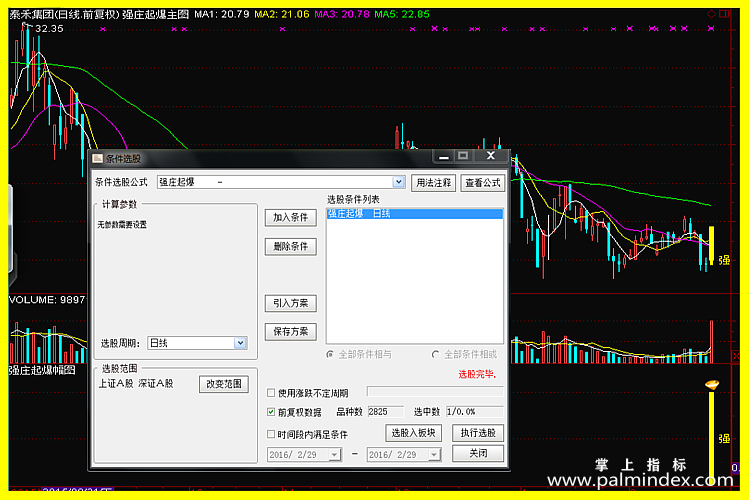This screenshot has height=500, width=749.
Task: Click the chart title 泰禾集团(日线.前复权)
Action: tap(64, 14)
